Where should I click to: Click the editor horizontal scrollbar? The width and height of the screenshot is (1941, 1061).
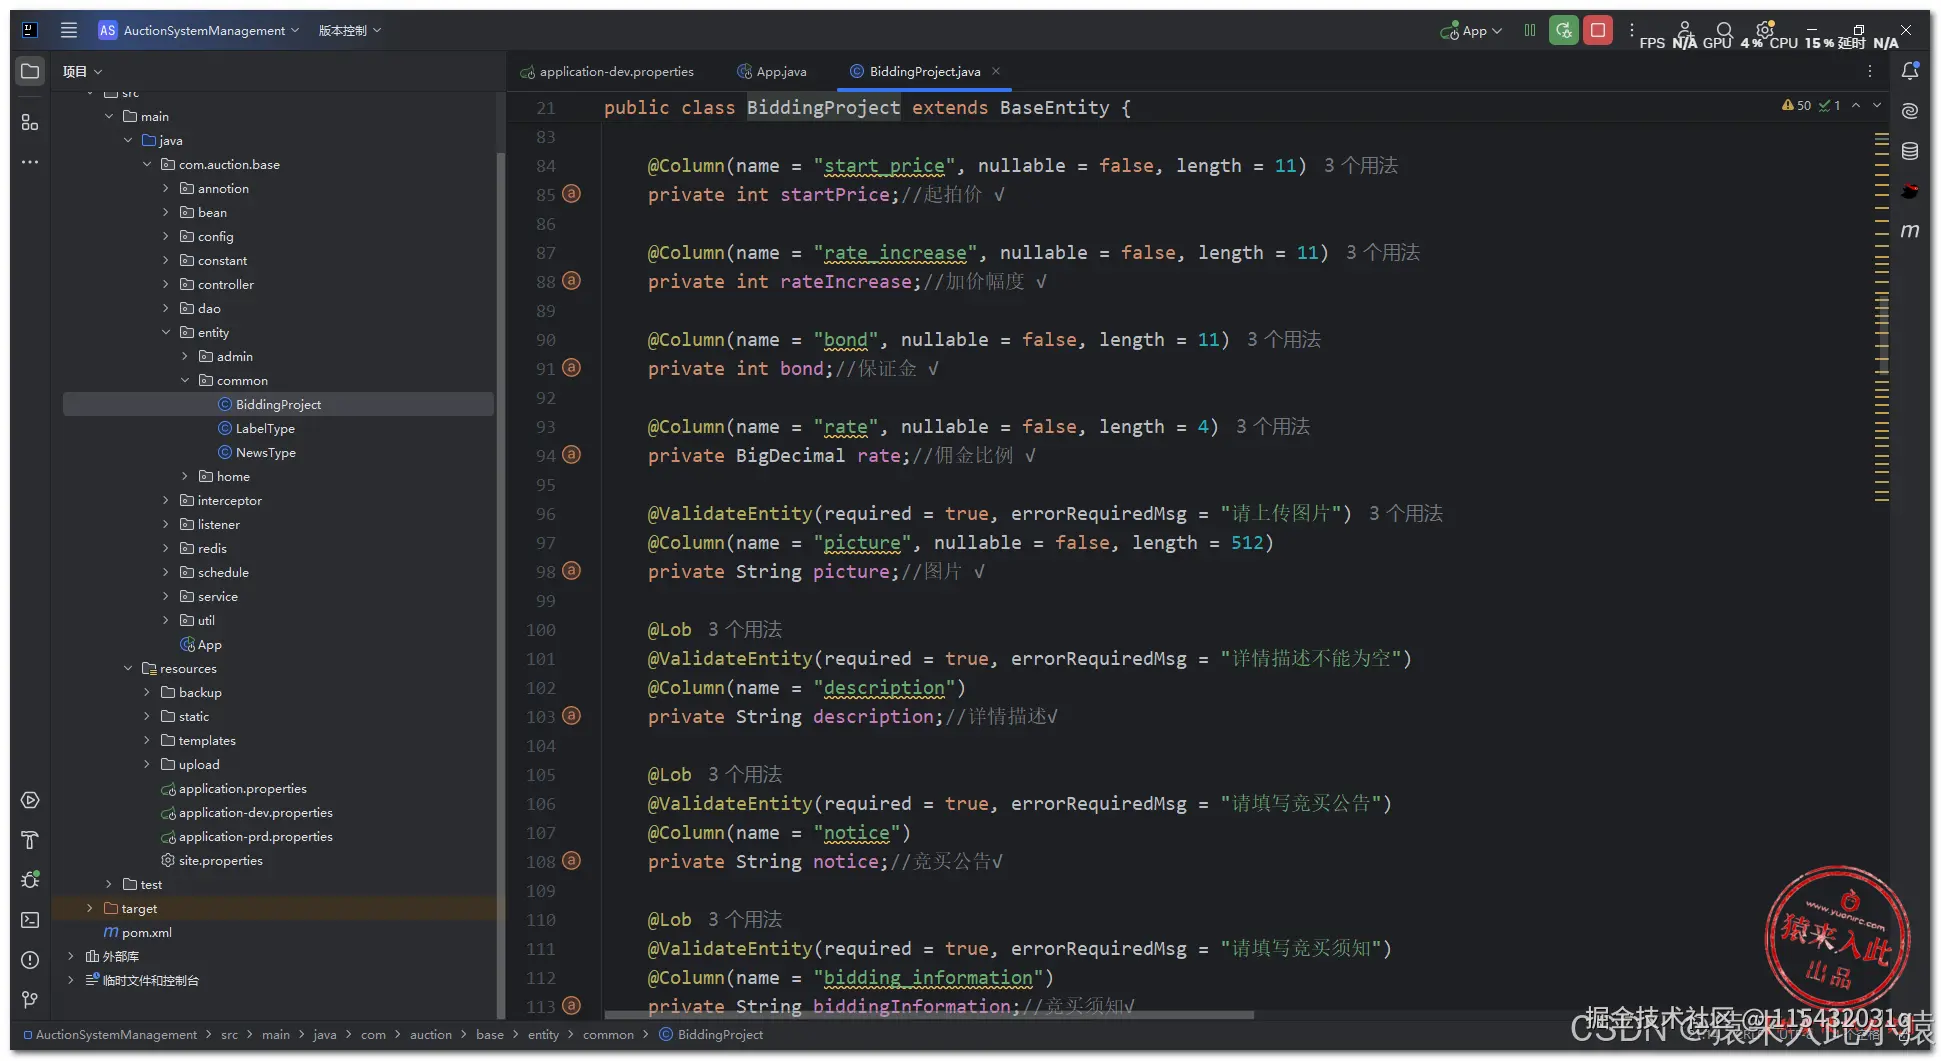click(930, 1014)
